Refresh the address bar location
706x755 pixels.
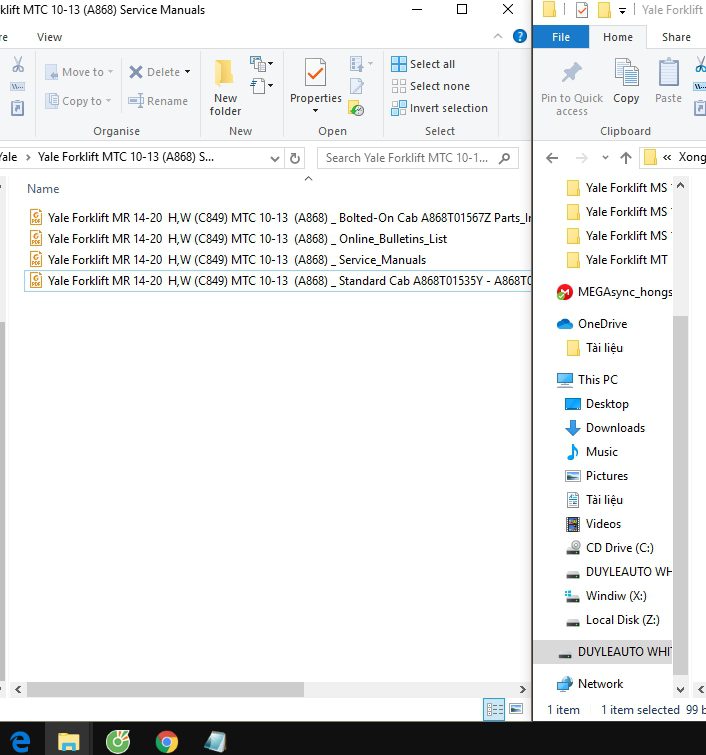[295, 158]
